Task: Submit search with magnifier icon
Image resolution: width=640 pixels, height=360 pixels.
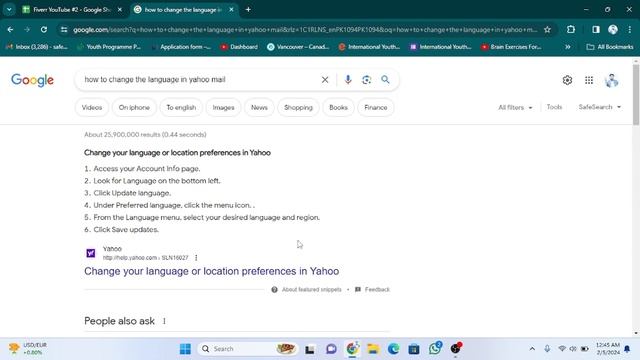Action: pos(385,80)
